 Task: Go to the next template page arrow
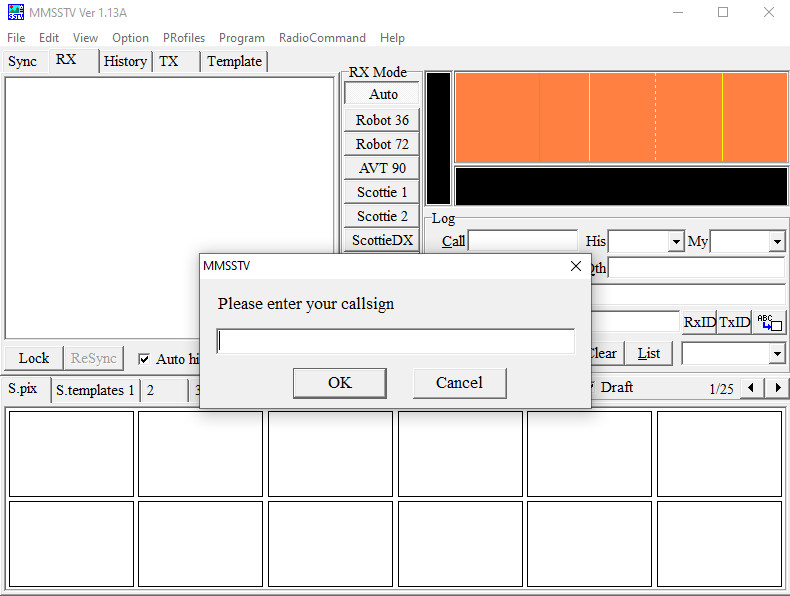coord(777,387)
